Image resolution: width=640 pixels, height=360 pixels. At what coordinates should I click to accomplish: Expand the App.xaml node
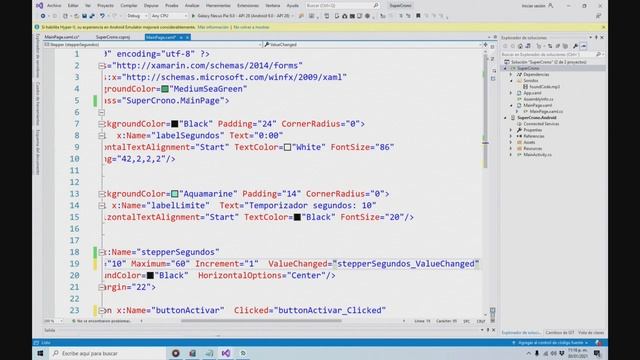coord(511,93)
